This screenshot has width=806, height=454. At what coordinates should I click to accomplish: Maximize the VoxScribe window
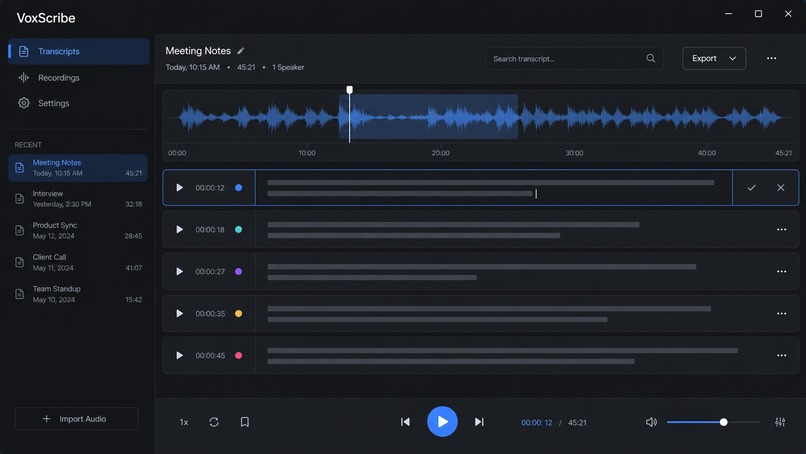coord(758,14)
